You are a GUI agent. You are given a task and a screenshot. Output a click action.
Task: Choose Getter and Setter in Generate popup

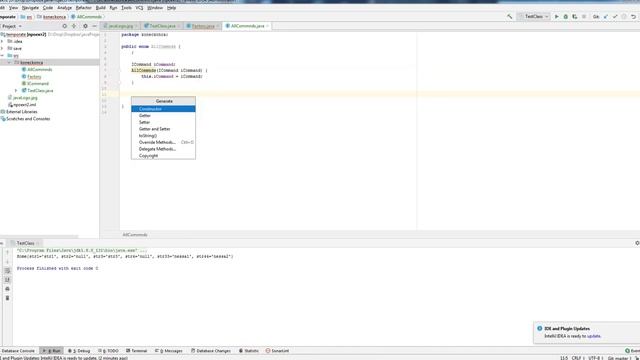tap(163, 129)
